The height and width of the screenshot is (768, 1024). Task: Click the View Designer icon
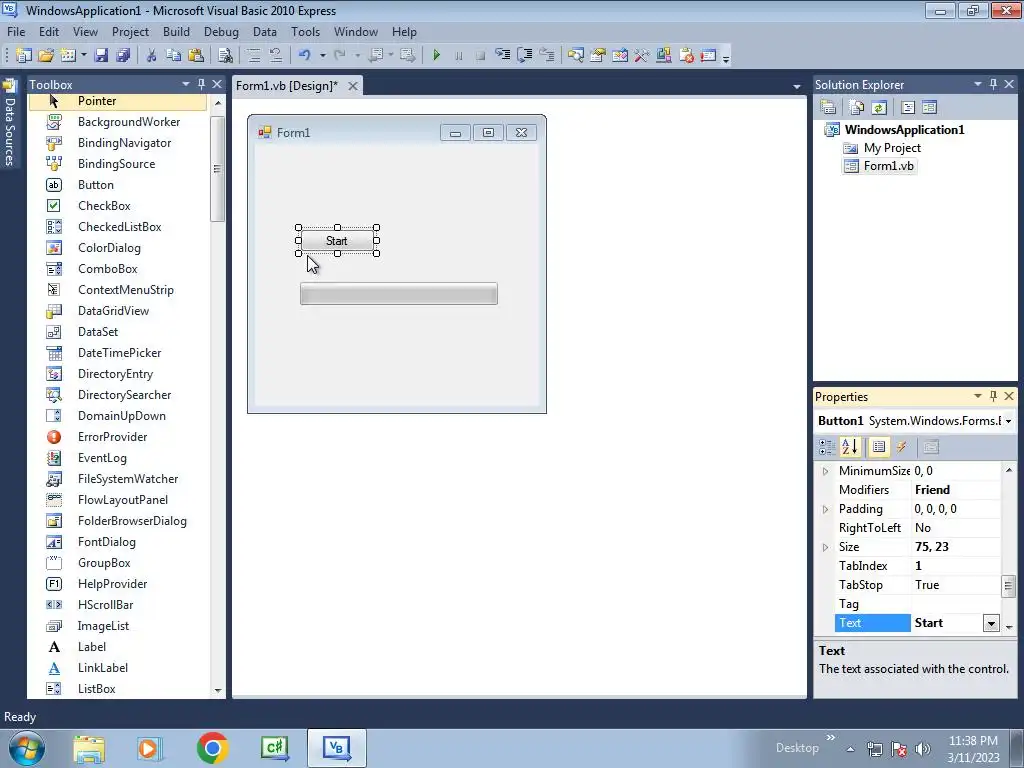coord(929,107)
